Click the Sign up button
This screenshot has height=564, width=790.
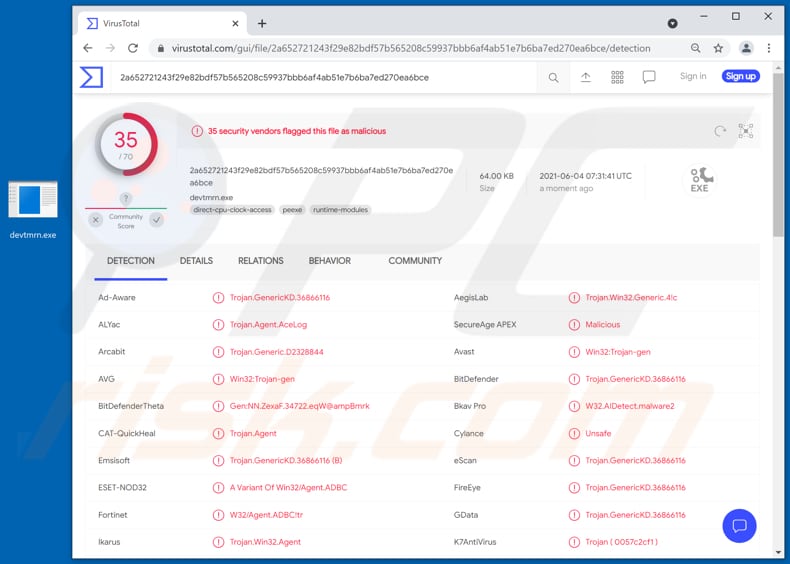740,76
